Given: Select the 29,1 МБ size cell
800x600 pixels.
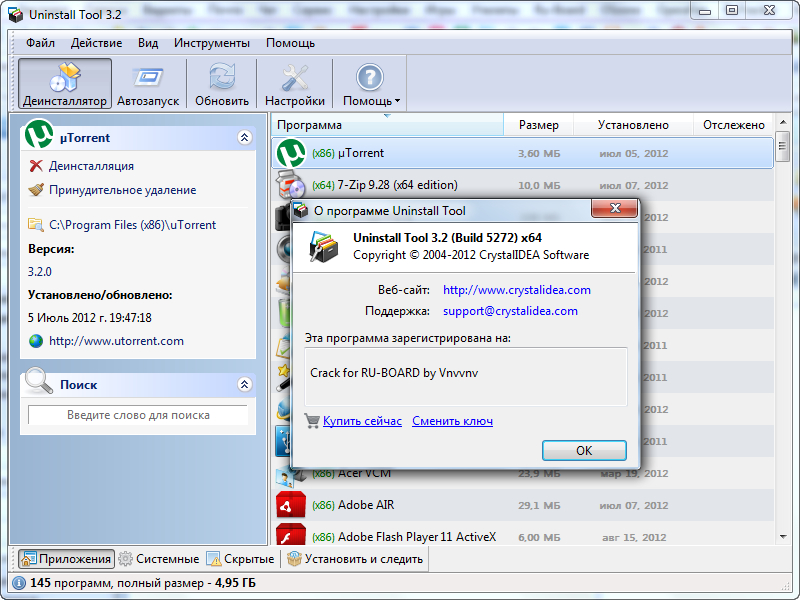Looking at the screenshot, I should [539, 506].
